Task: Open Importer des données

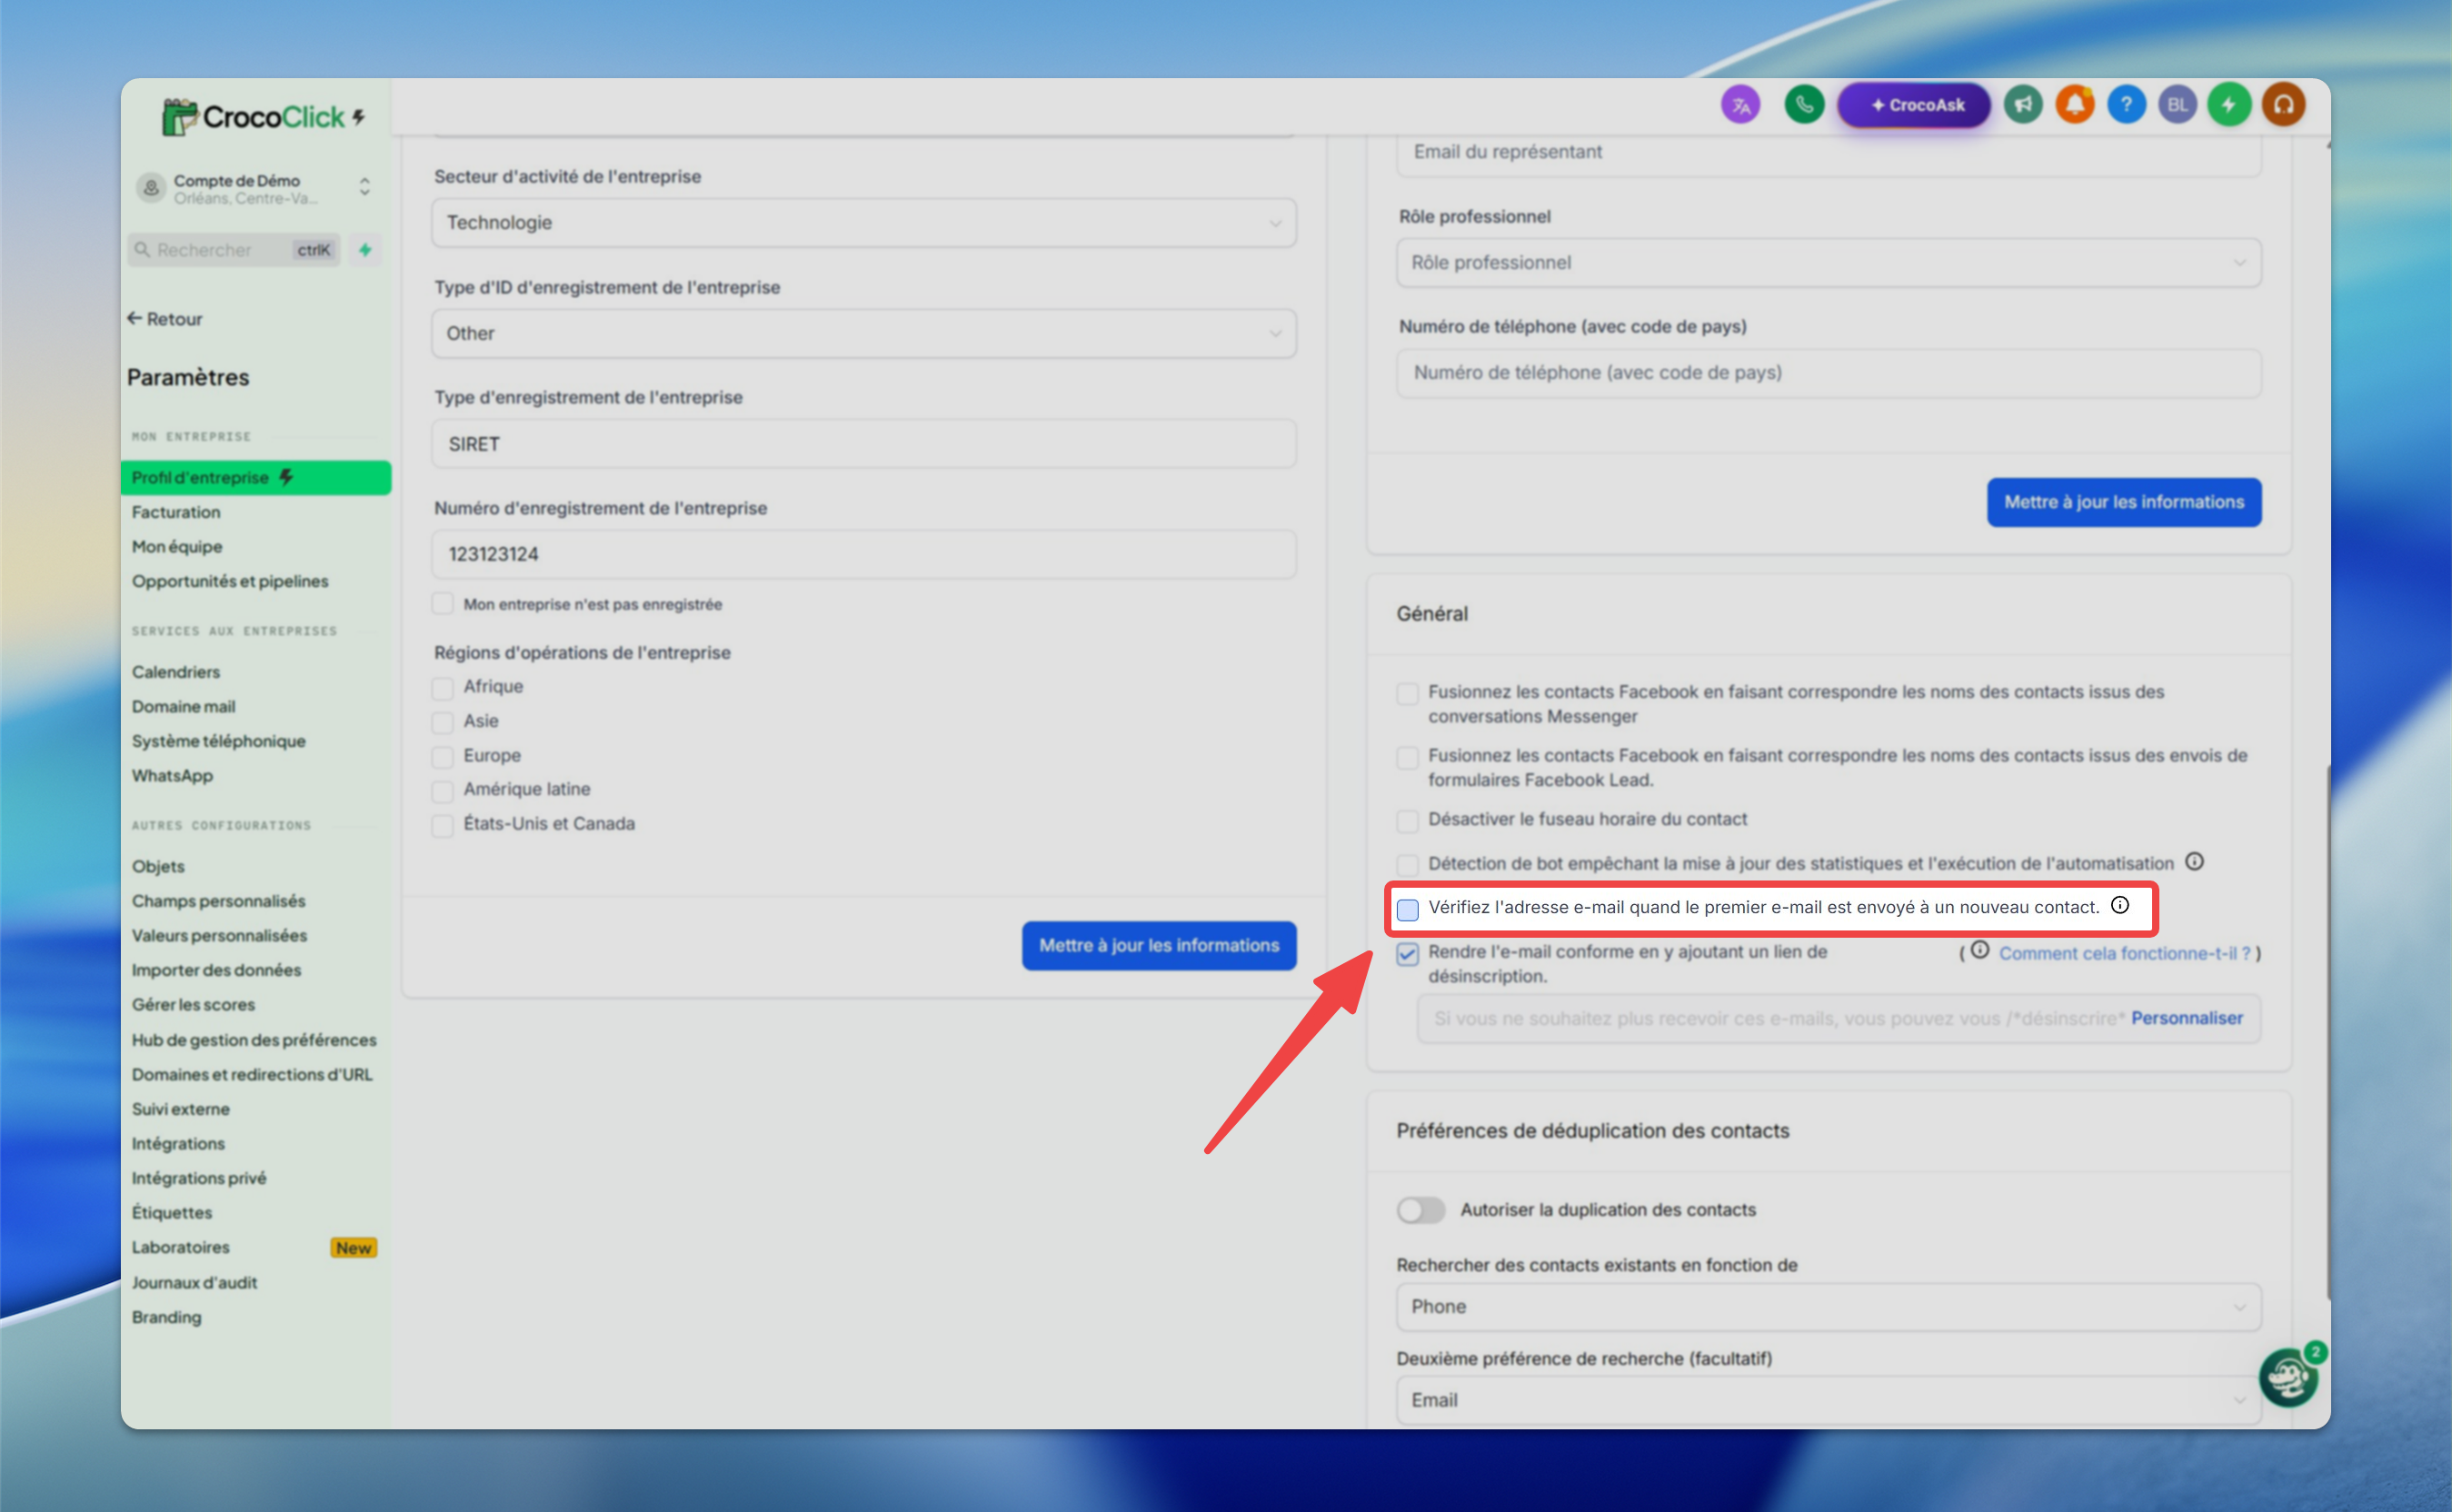Action: (x=216, y=970)
